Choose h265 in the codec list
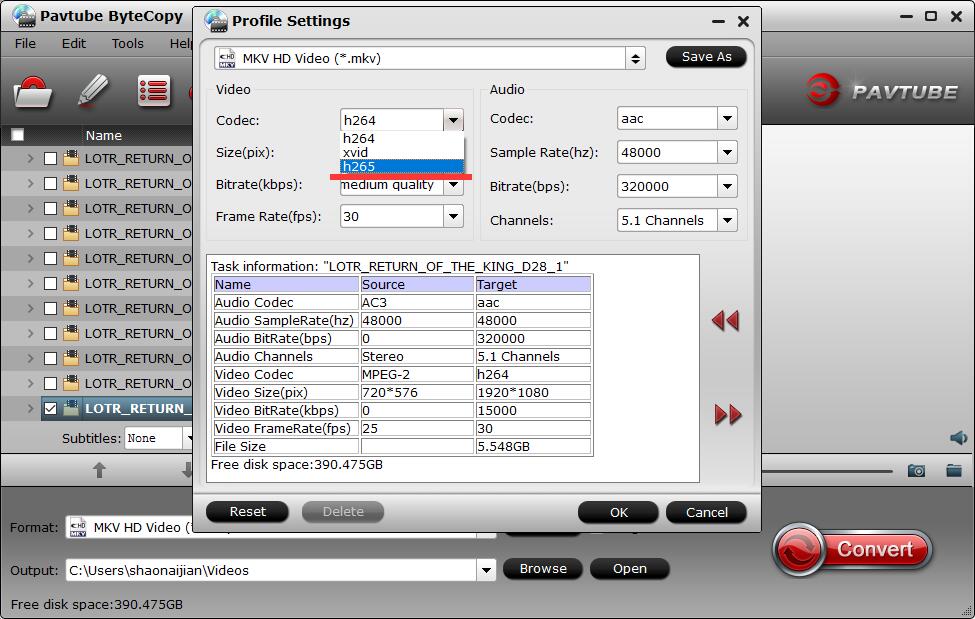The height and width of the screenshot is (619, 975). pyautogui.click(x=402, y=166)
